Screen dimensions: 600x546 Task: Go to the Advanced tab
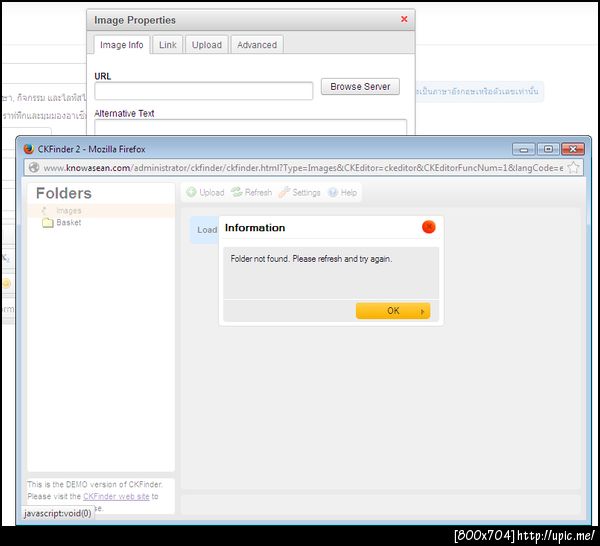click(x=257, y=45)
